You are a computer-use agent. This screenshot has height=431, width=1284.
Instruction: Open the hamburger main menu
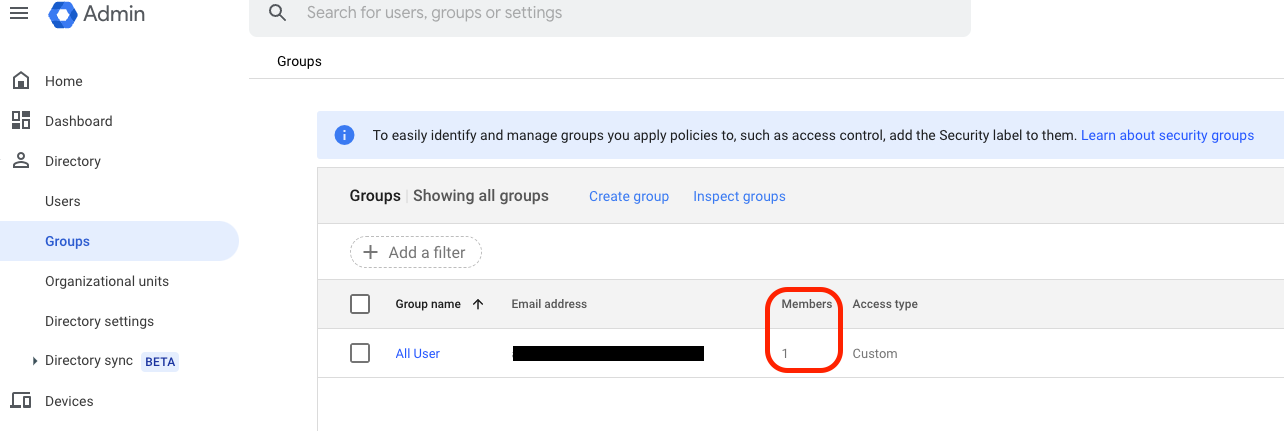click(x=18, y=13)
